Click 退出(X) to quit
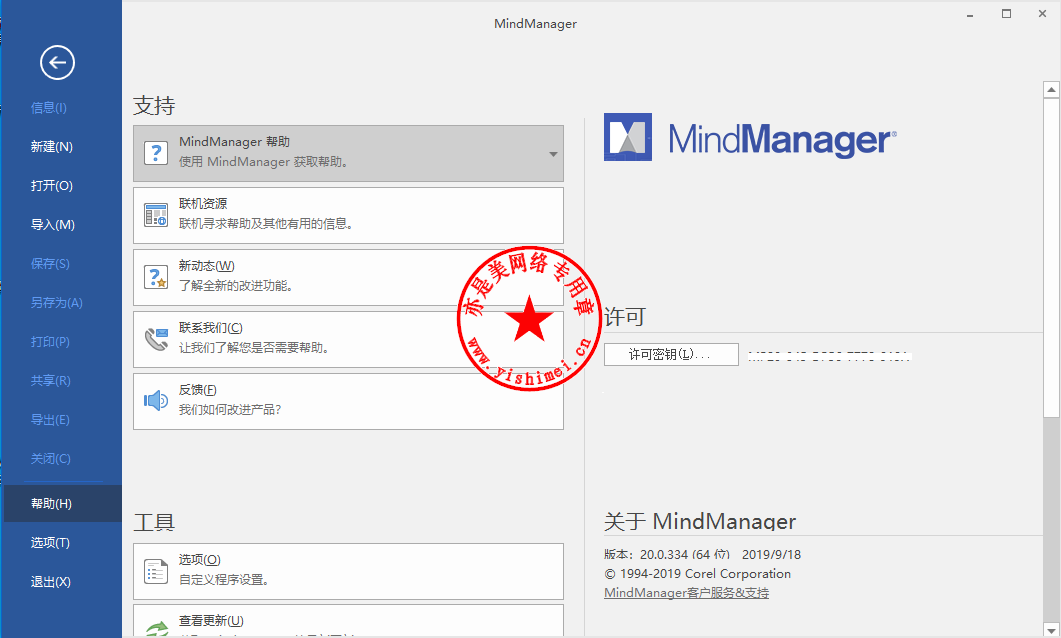Screen dimensions: 1061x638 click(x=51, y=582)
